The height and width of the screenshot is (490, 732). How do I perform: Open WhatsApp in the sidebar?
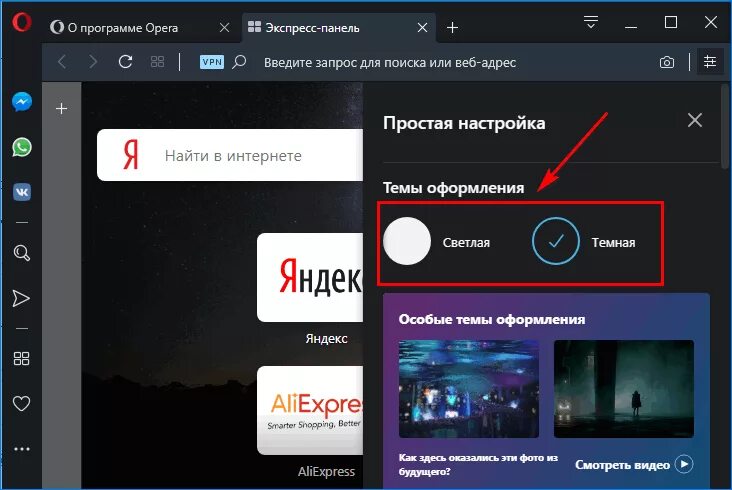22,147
